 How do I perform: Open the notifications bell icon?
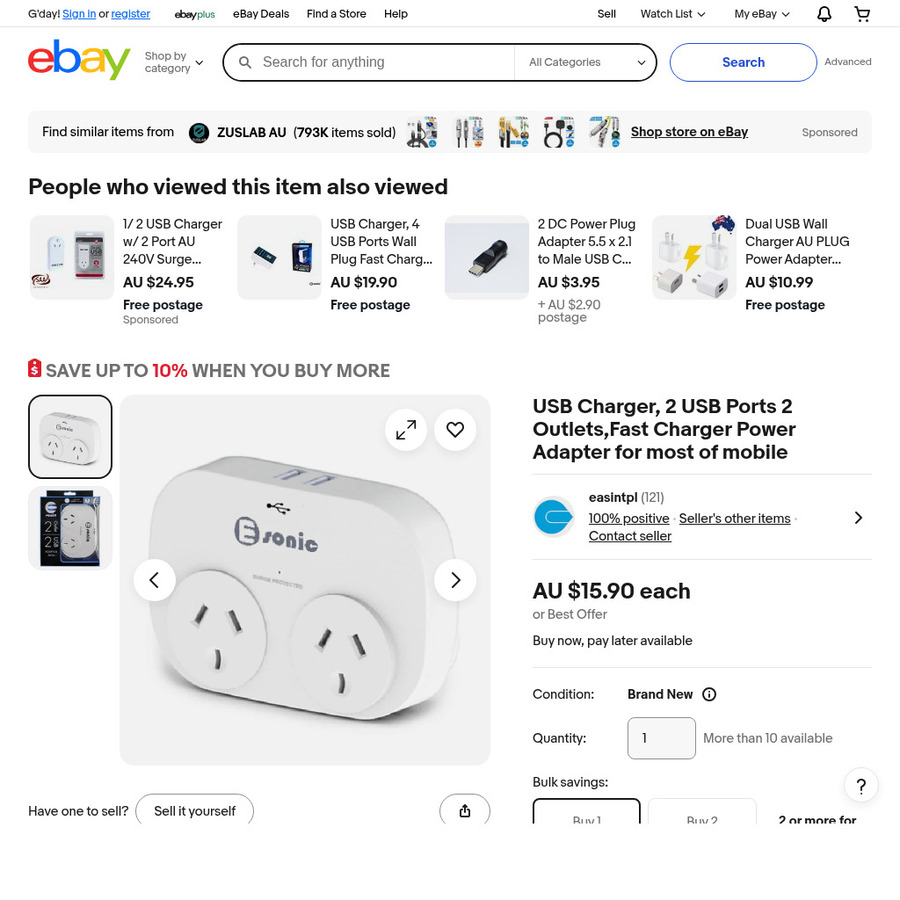click(x=824, y=14)
